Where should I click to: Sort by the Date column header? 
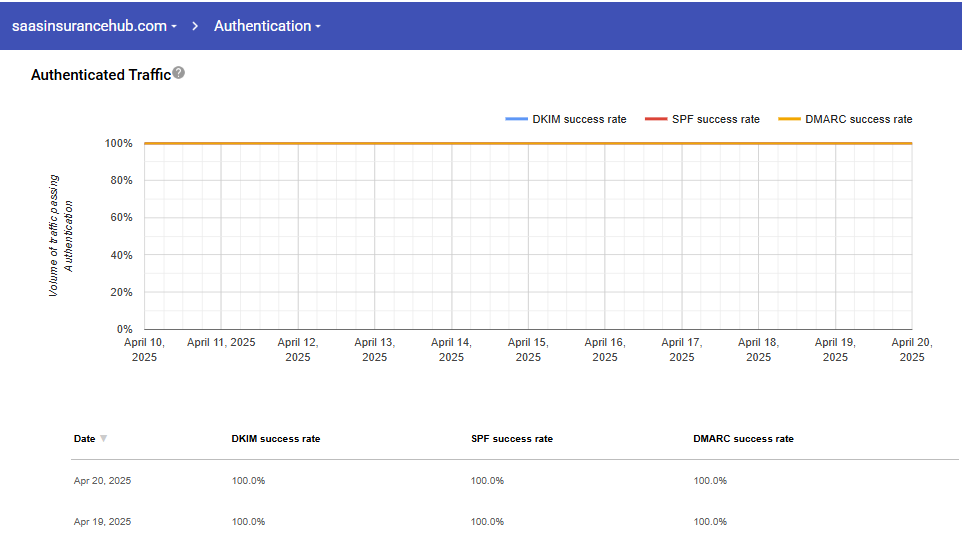[x=85, y=439]
